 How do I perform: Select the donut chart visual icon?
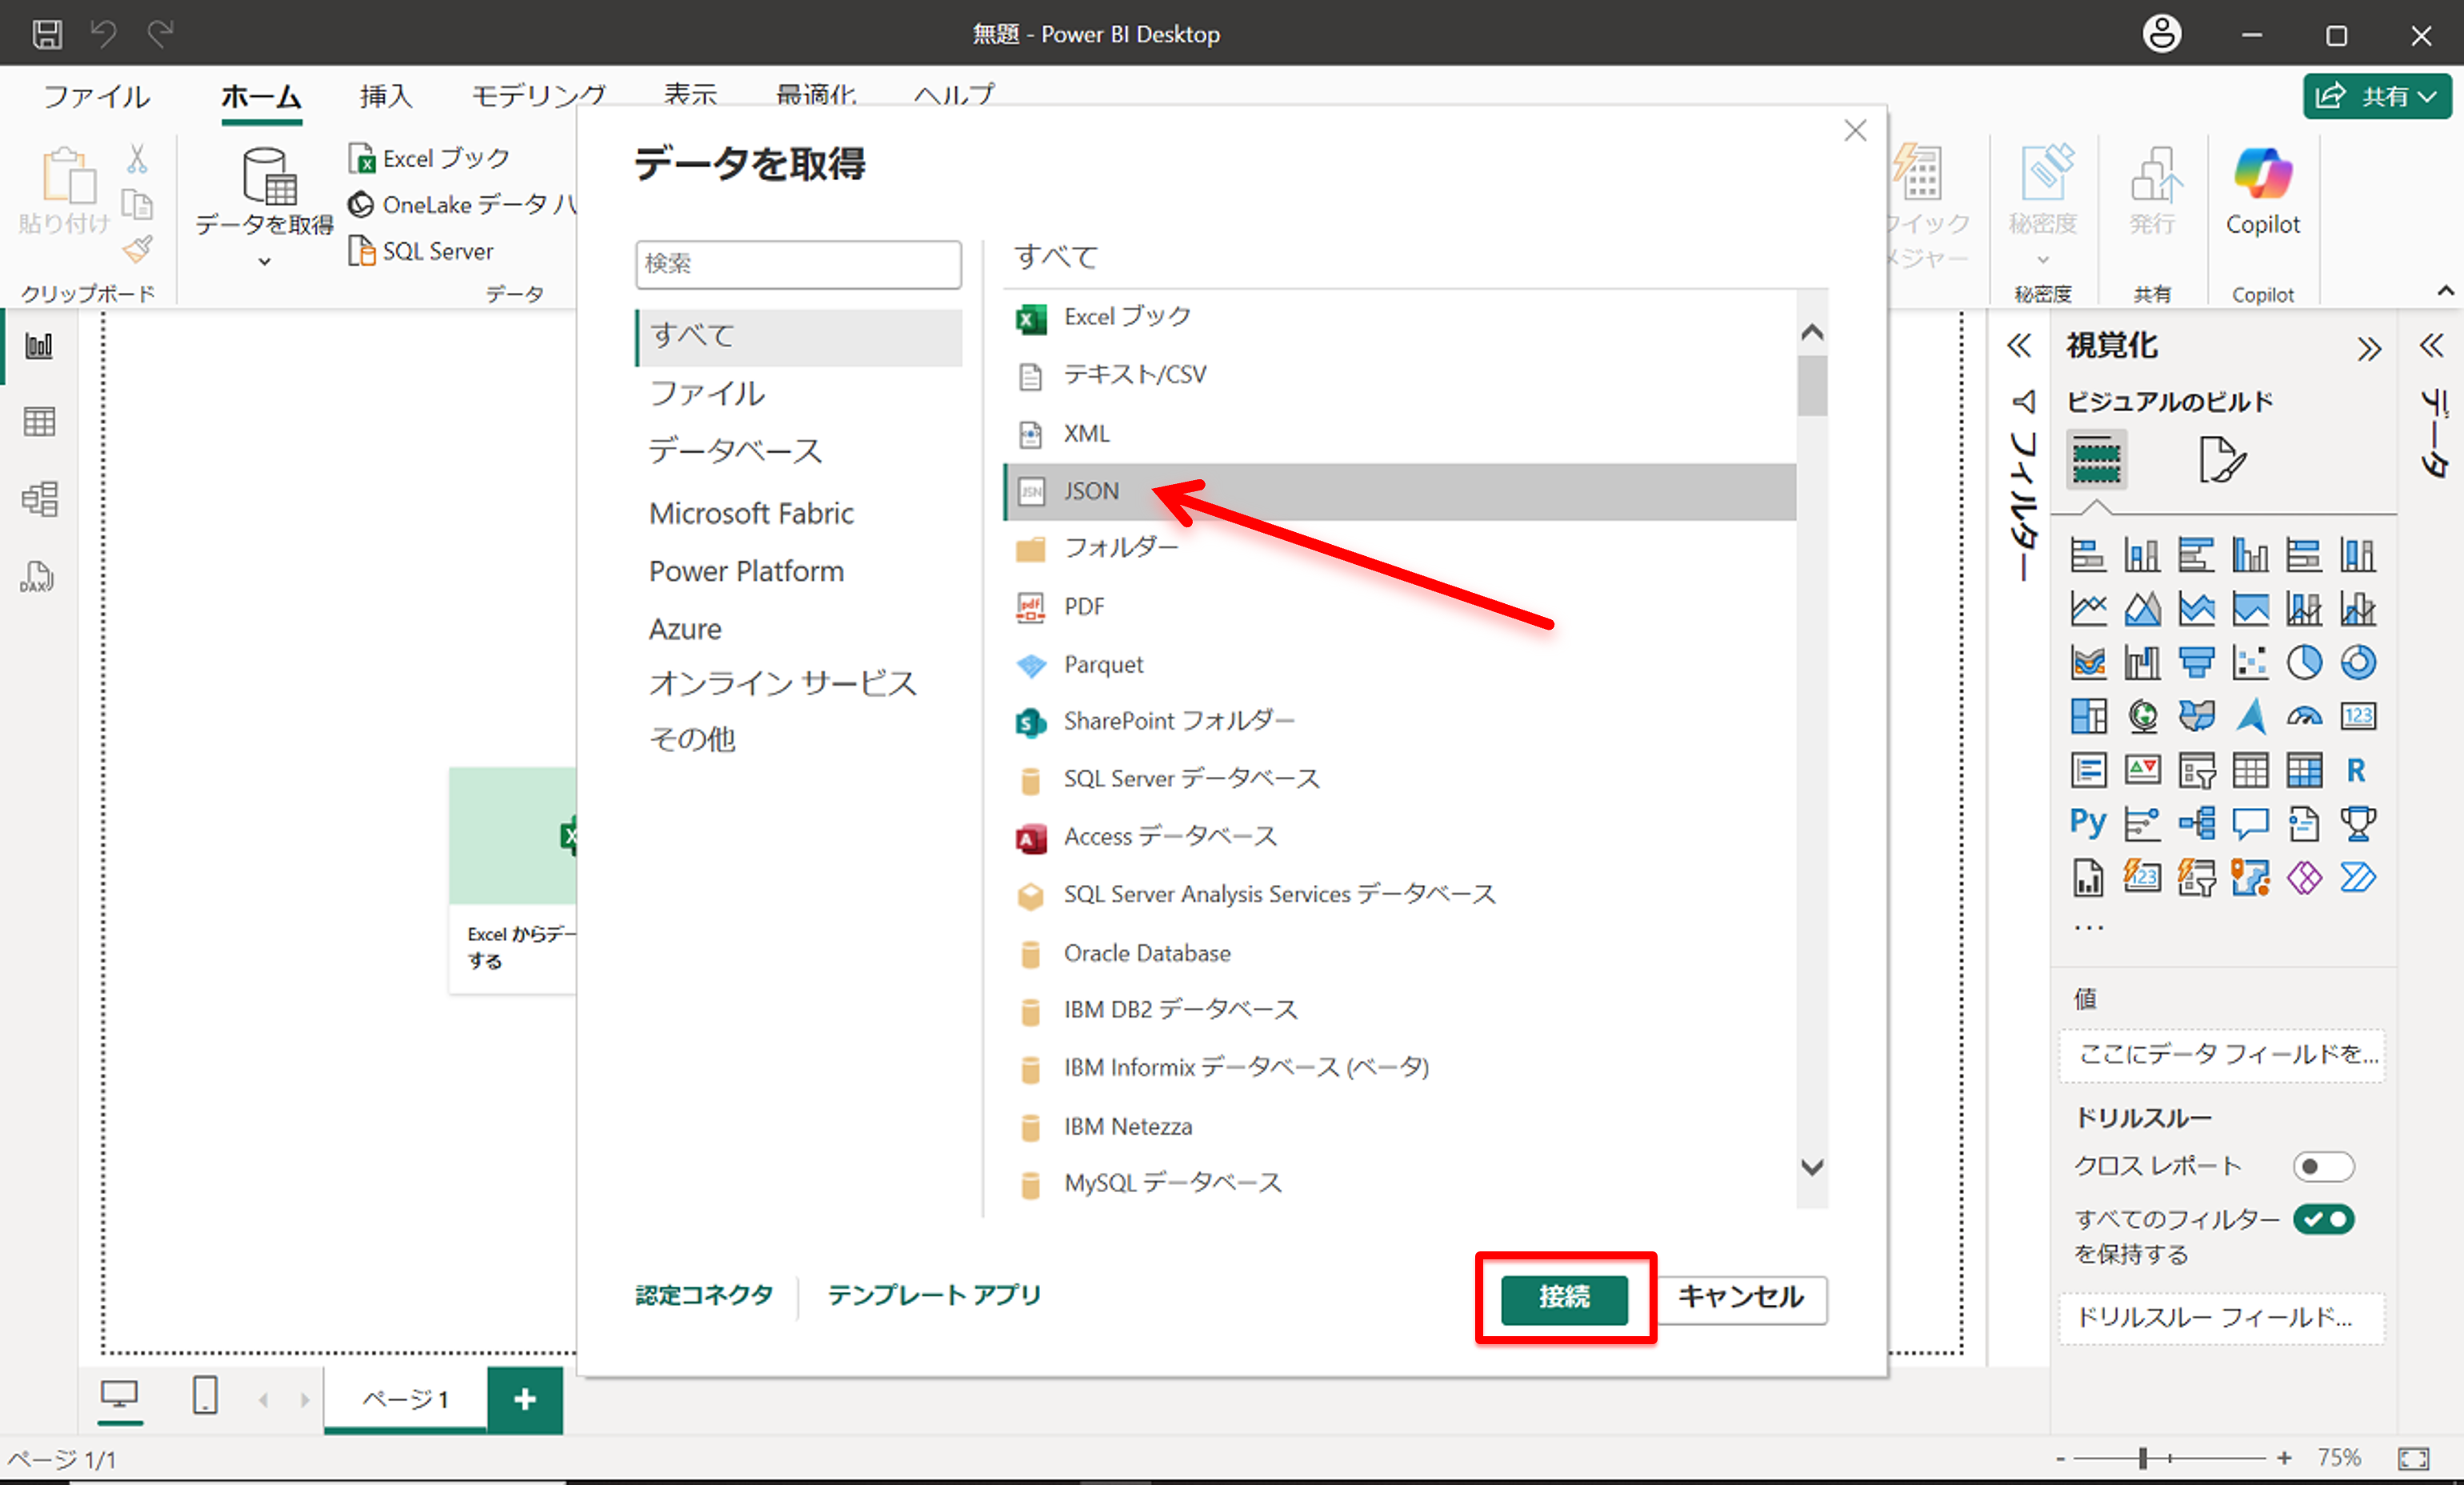point(2358,662)
